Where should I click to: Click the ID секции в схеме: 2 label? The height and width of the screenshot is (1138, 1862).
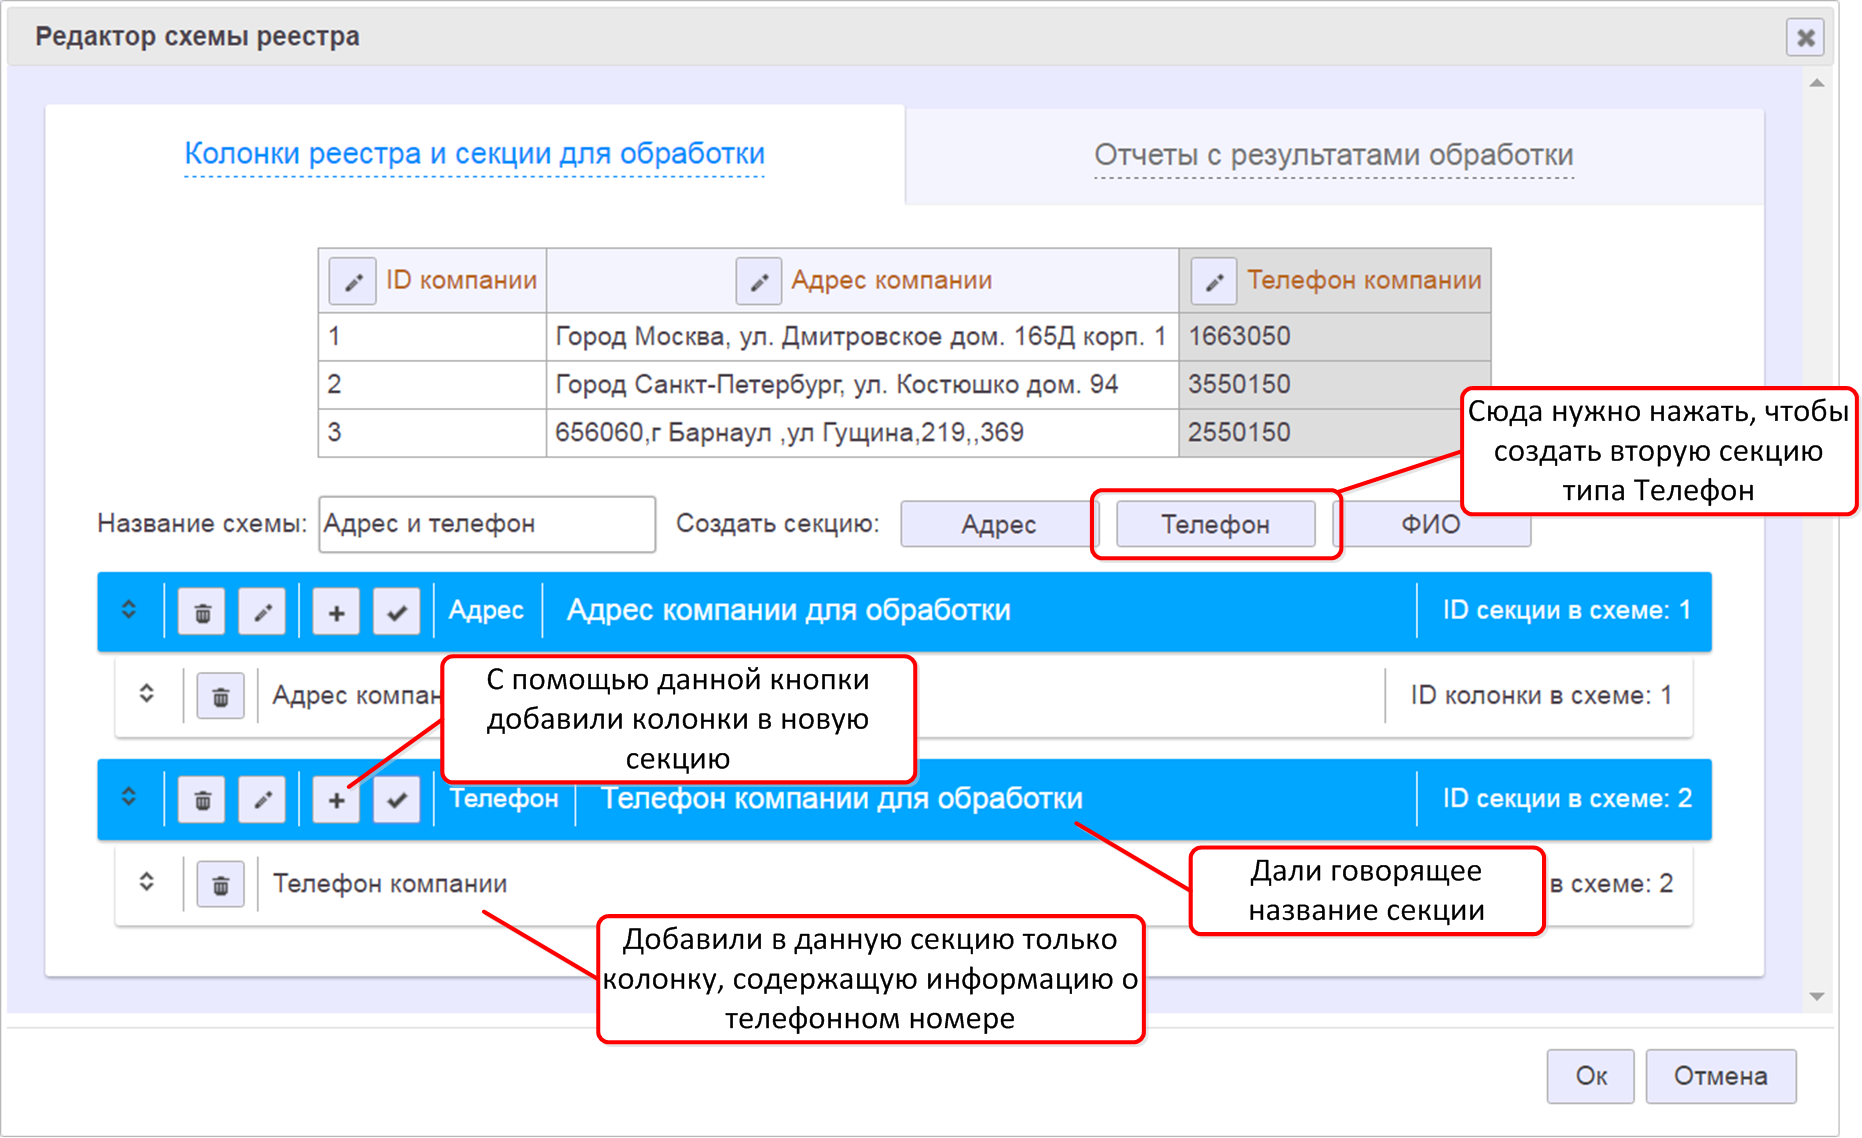(x=1567, y=798)
